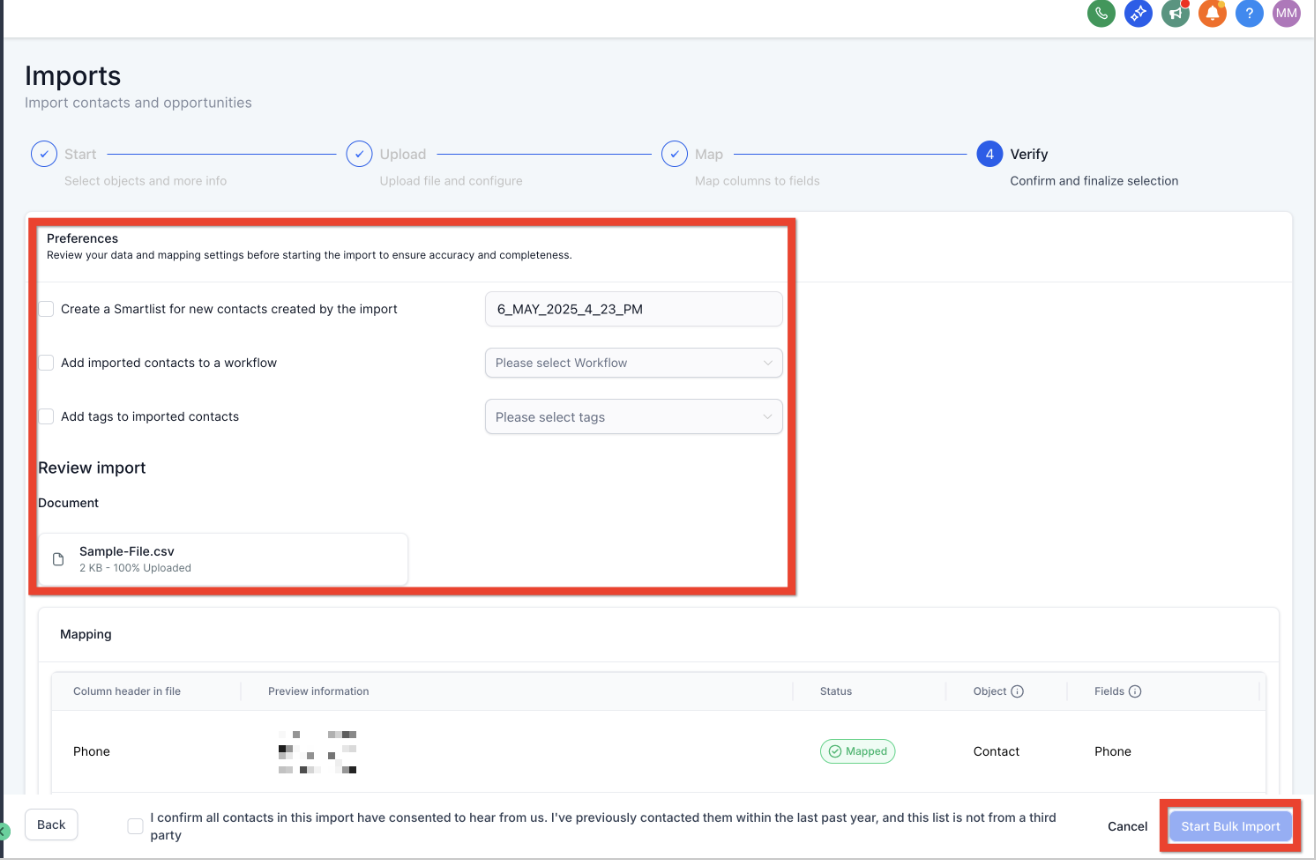Go to the Upload step label
Image resolution: width=1316 pixels, height=862 pixels.
coord(403,154)
